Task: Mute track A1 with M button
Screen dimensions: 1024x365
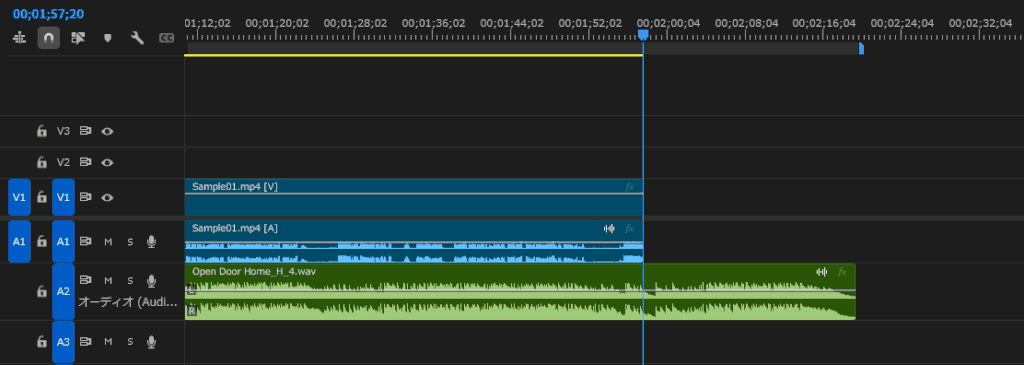Action: point(108,242)
